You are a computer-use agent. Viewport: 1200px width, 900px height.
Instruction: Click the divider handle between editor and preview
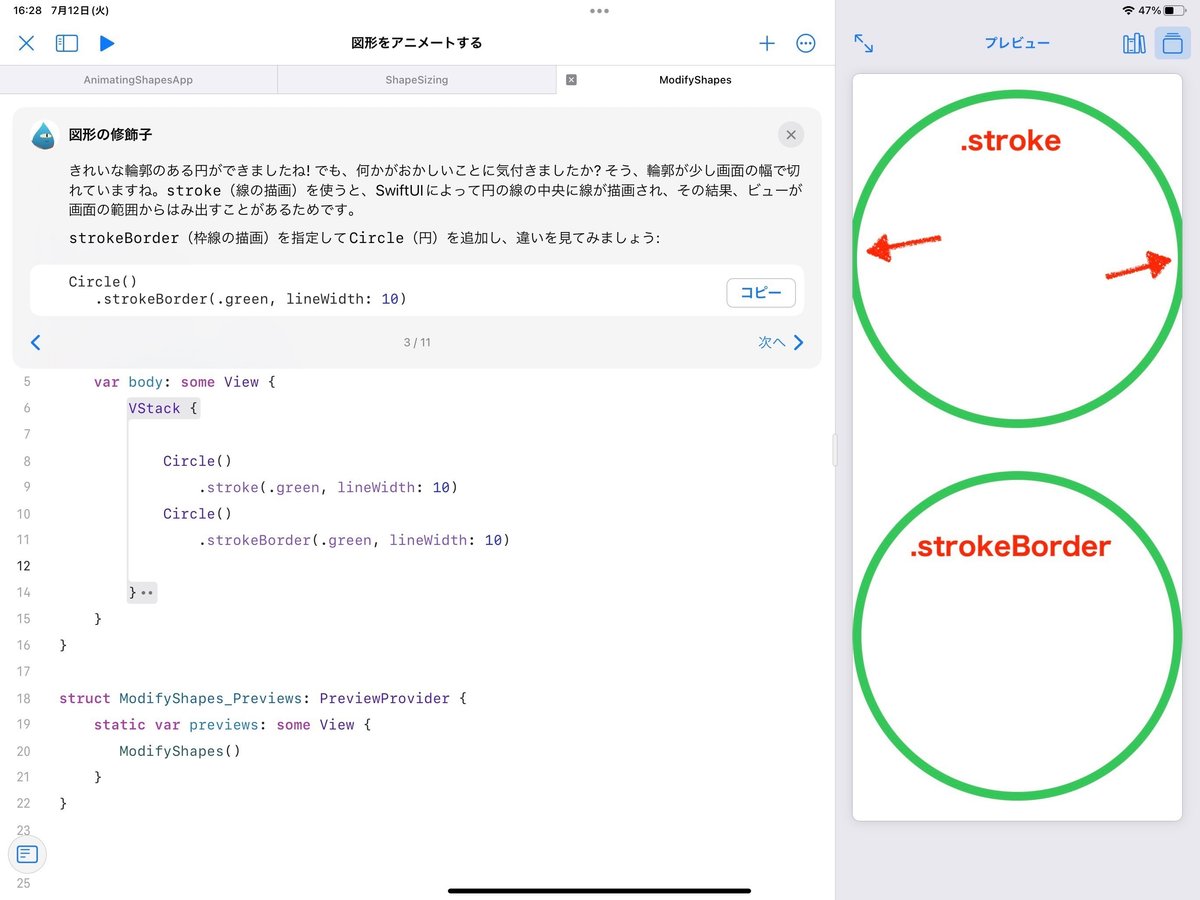pos(835,450)
